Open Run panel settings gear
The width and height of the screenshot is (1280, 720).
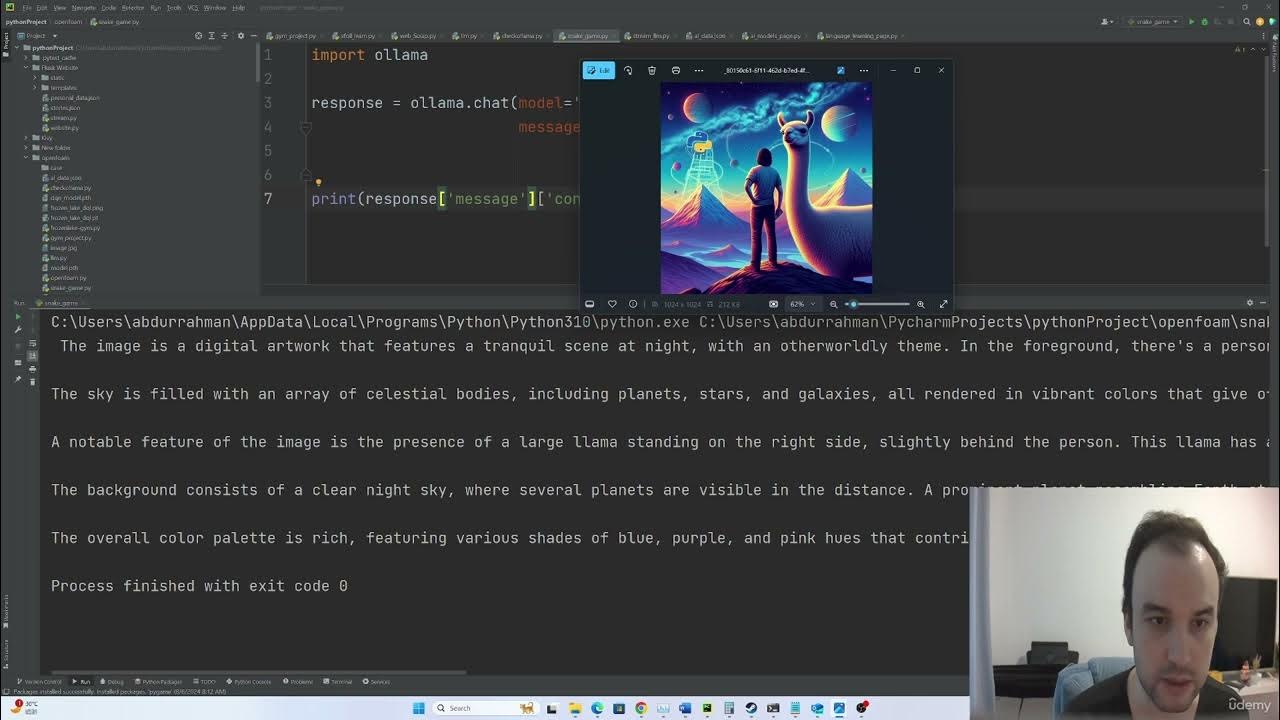coord(1249,303)
